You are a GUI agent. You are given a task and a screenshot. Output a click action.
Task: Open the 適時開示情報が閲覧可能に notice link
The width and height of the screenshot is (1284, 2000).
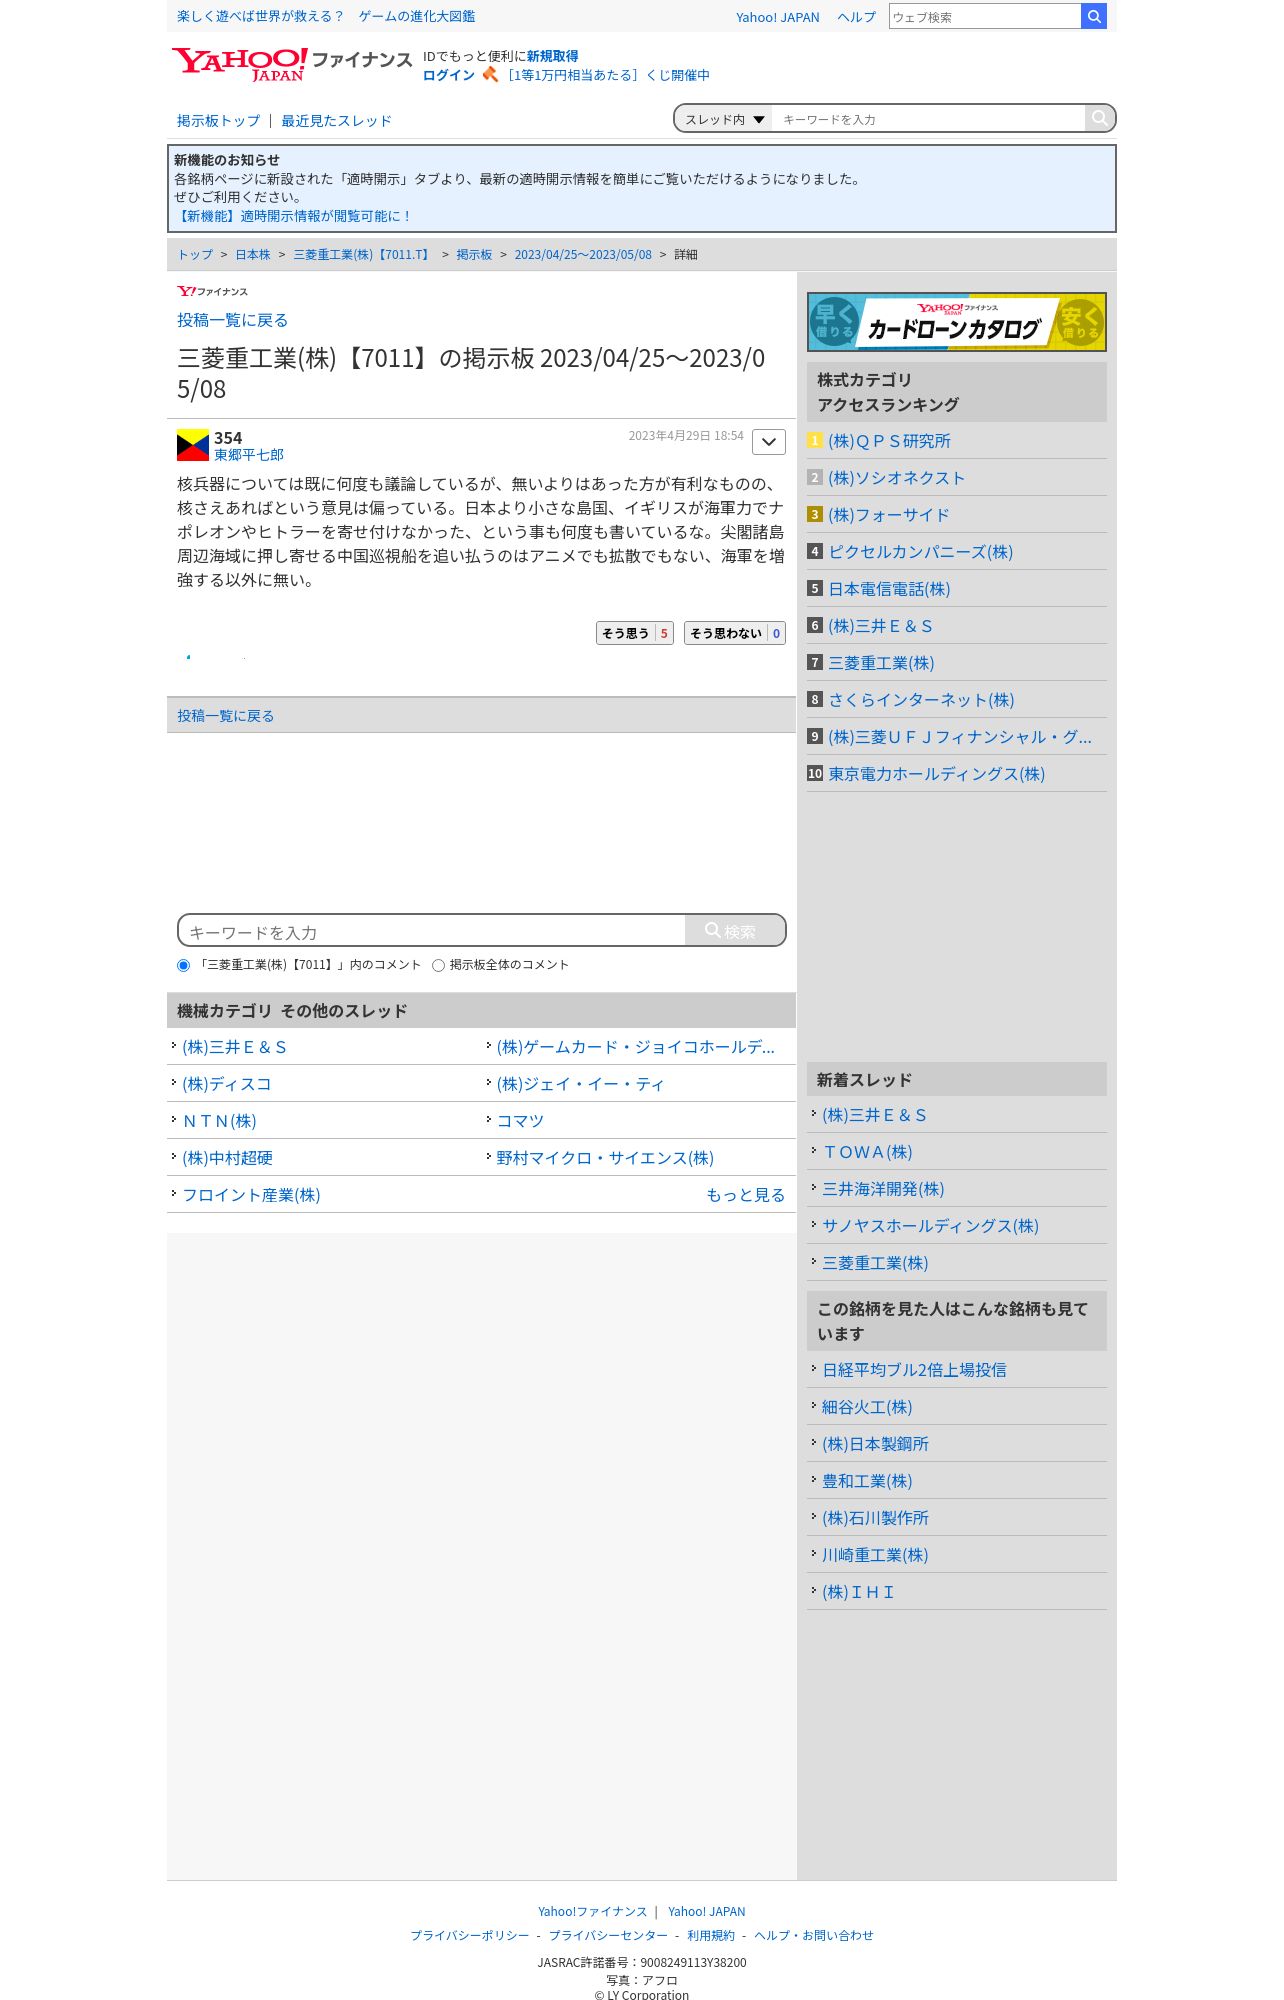click(x=293, y=216)
